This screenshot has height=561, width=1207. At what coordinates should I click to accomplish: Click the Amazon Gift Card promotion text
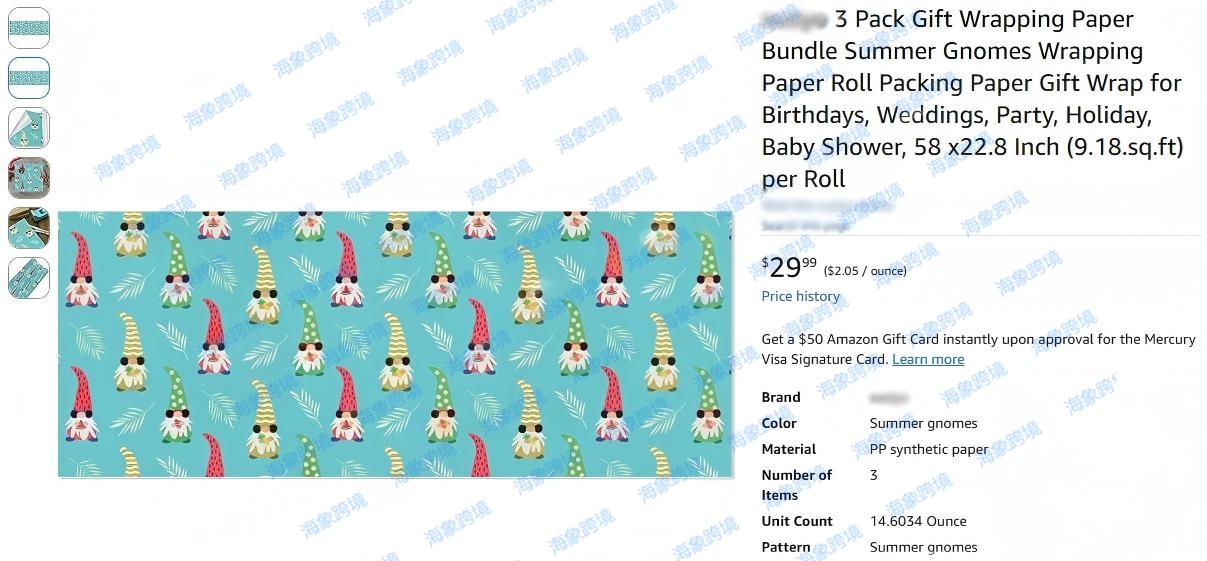click(x=978, y=349)
